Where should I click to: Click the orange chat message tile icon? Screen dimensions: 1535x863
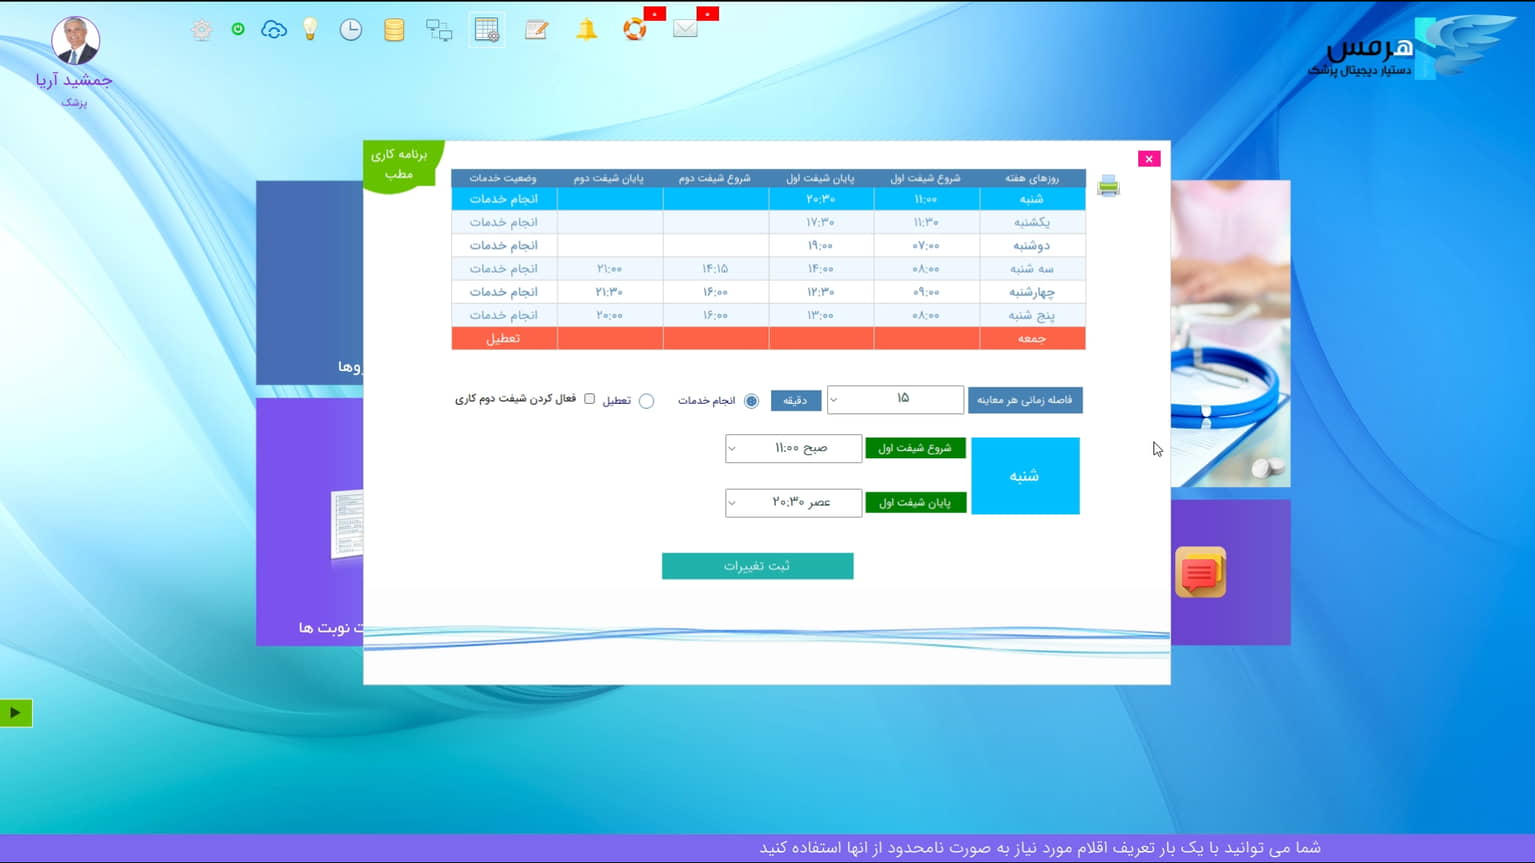[x=1200, y=573]
